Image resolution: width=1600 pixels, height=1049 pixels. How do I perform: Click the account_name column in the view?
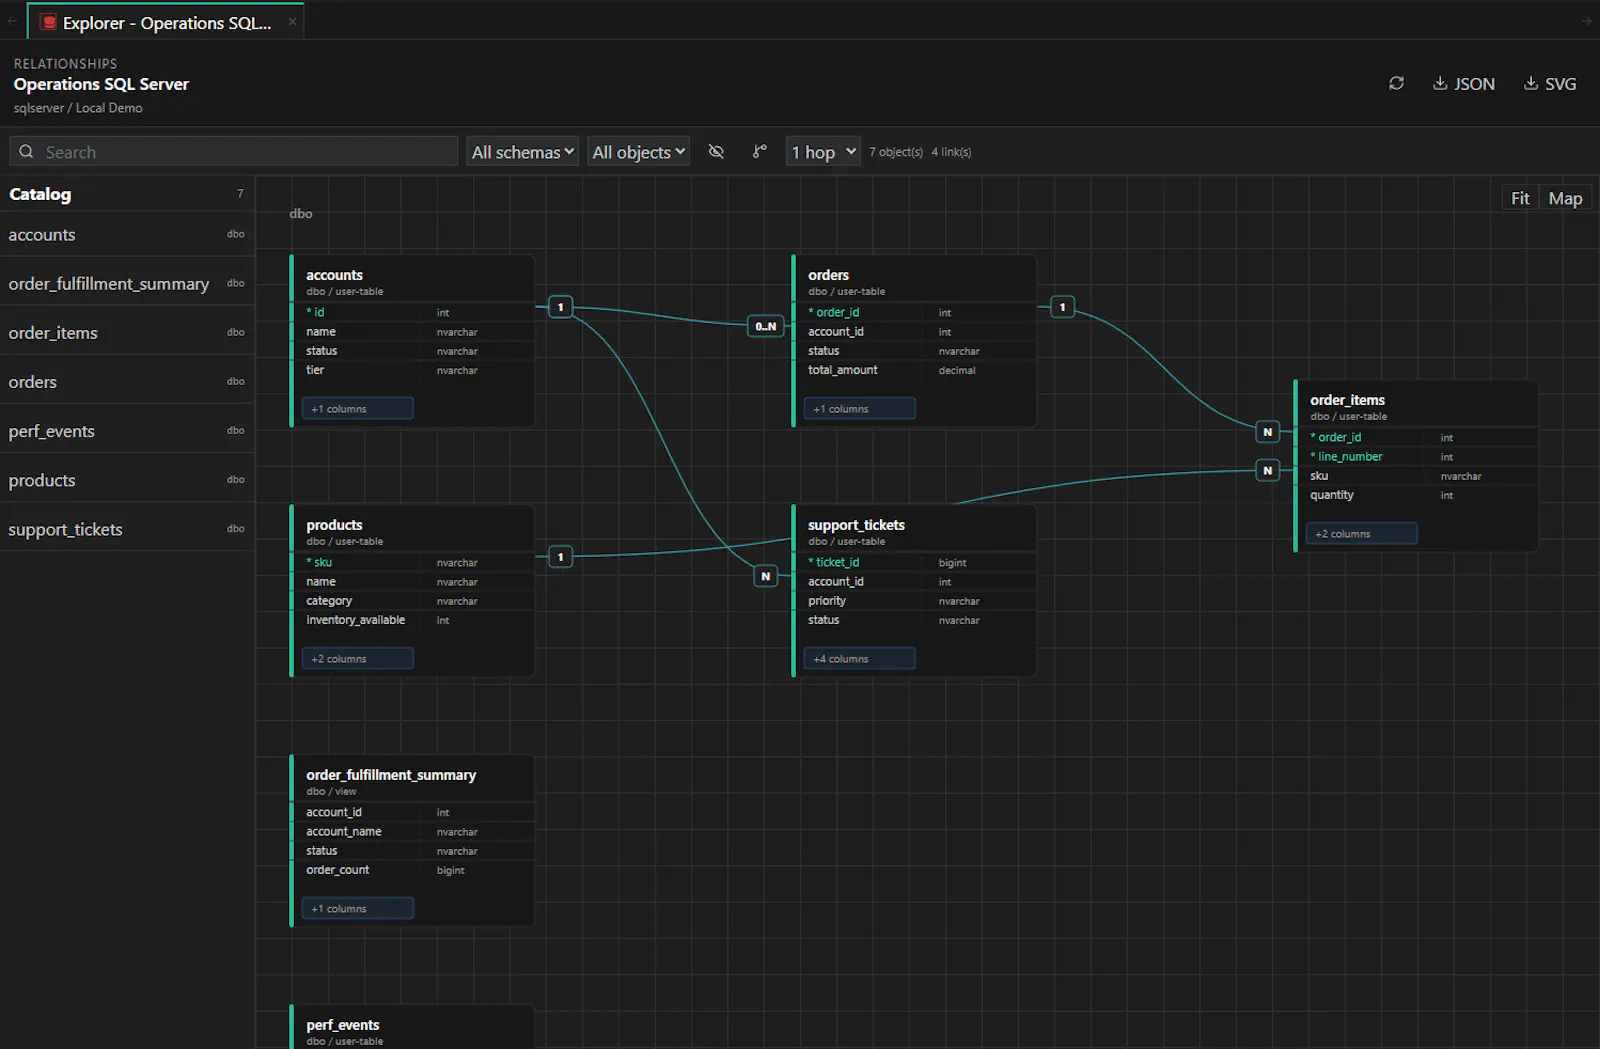click(x=414, y=832)
